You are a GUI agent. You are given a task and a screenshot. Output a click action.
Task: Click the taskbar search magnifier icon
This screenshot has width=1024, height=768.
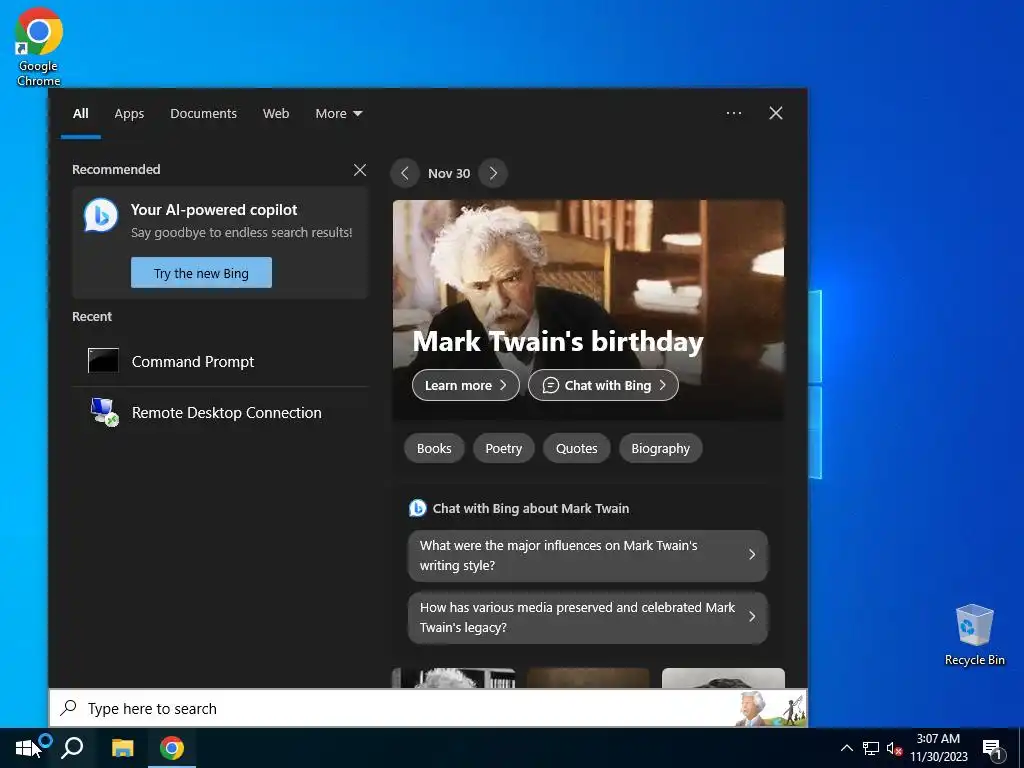pyautogui.click(x=72, y=748)
